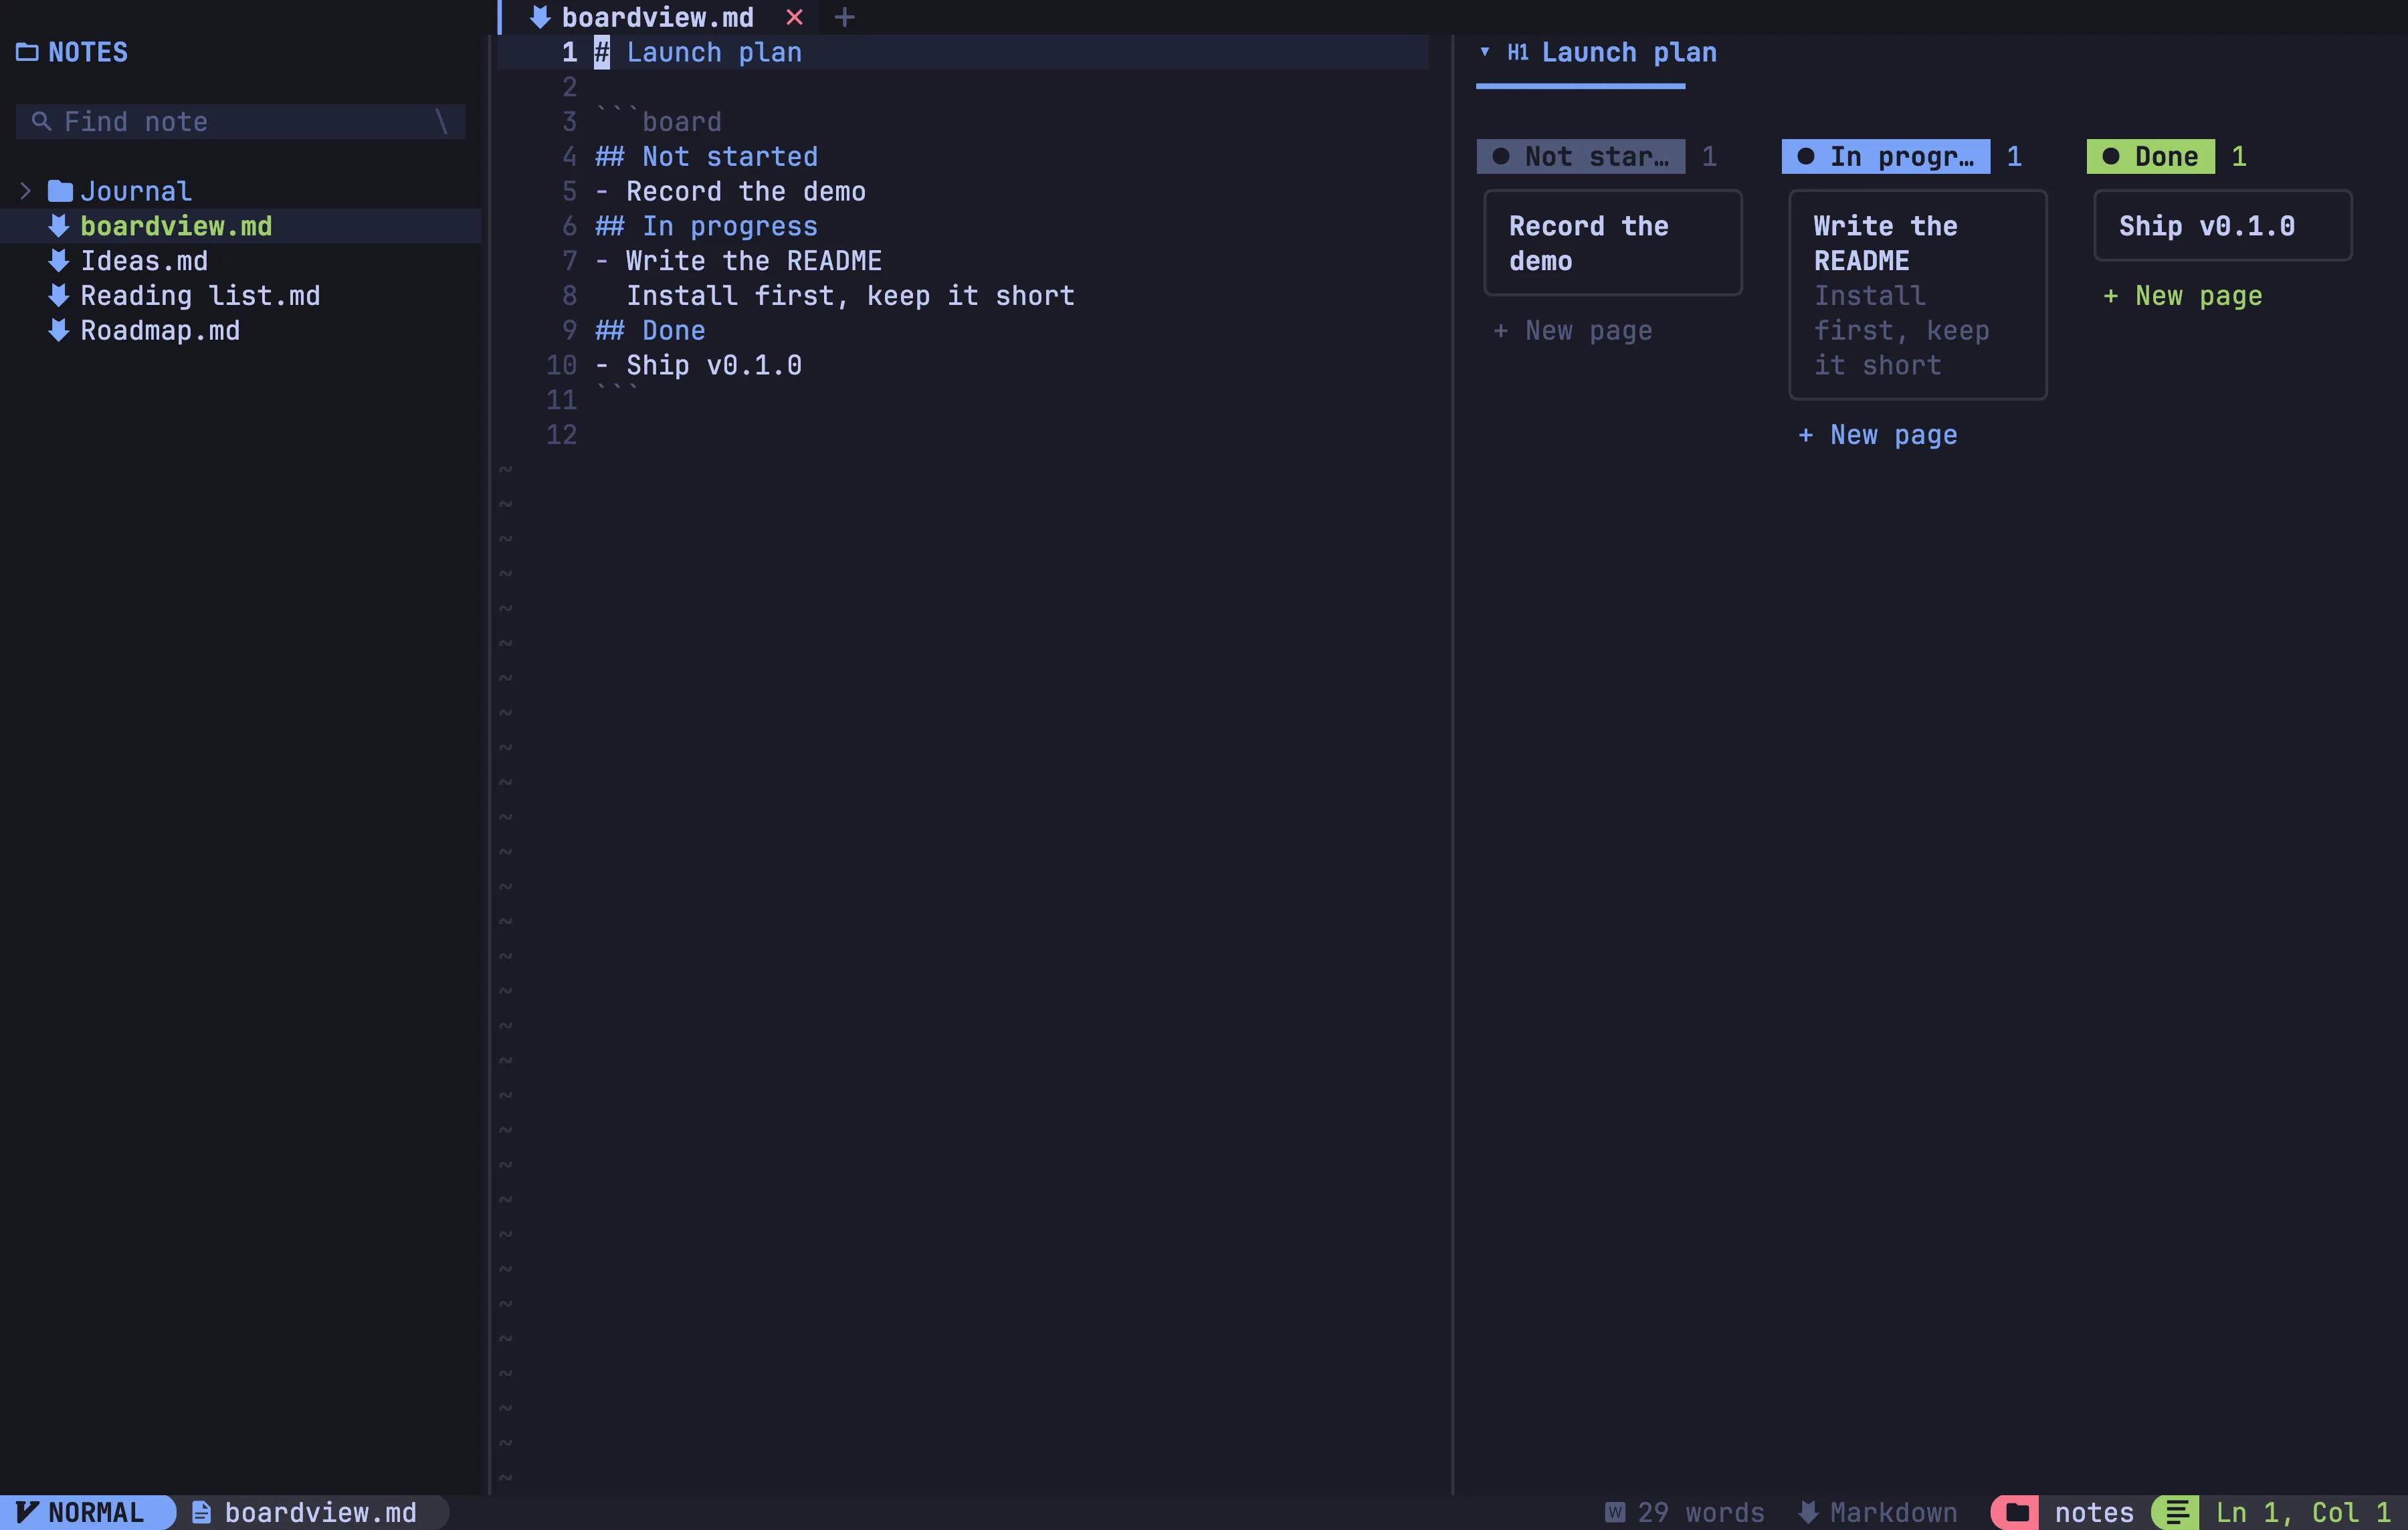The image size is (2408, 1530).
Task: Click the word count icon in status bar
Action: [x=1614, y=1512]
